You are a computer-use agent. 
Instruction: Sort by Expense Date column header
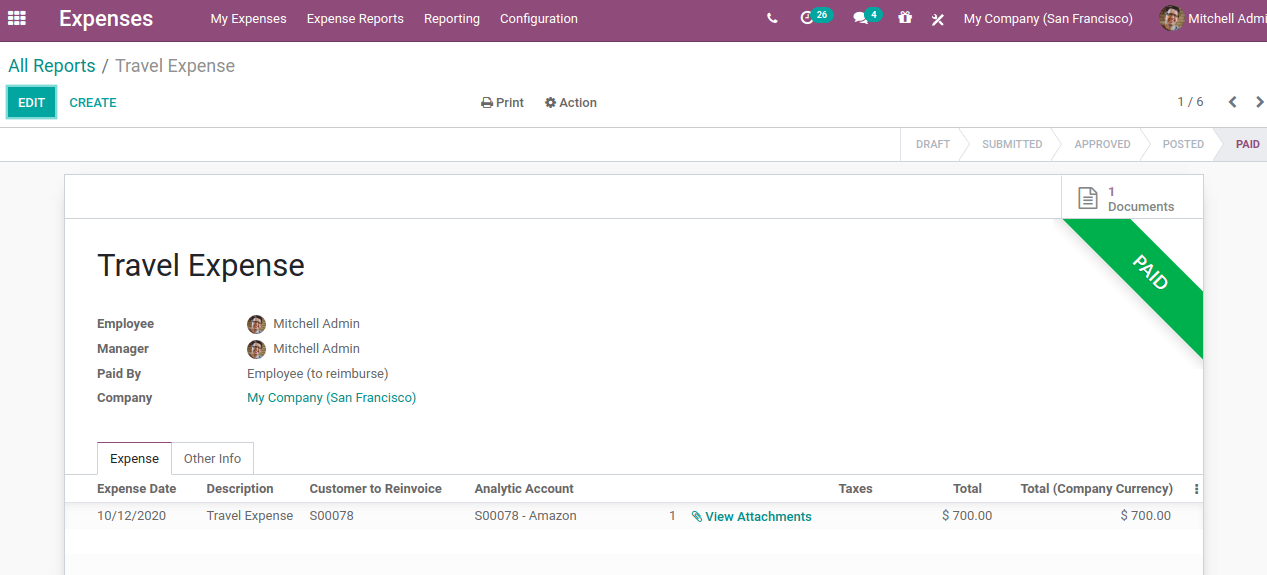pos(136,489)
